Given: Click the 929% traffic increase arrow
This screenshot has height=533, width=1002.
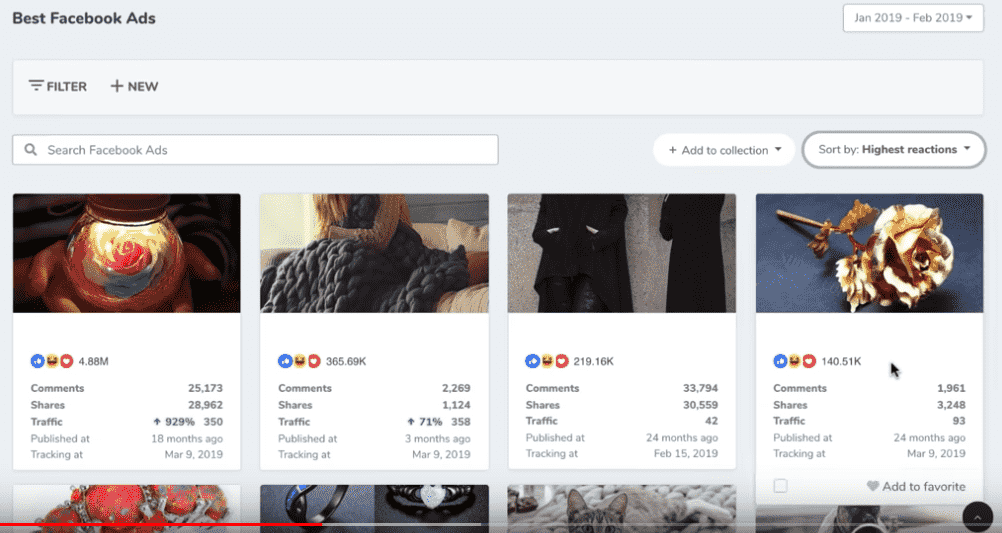Looking at the screenshot, I should (157, 422).
